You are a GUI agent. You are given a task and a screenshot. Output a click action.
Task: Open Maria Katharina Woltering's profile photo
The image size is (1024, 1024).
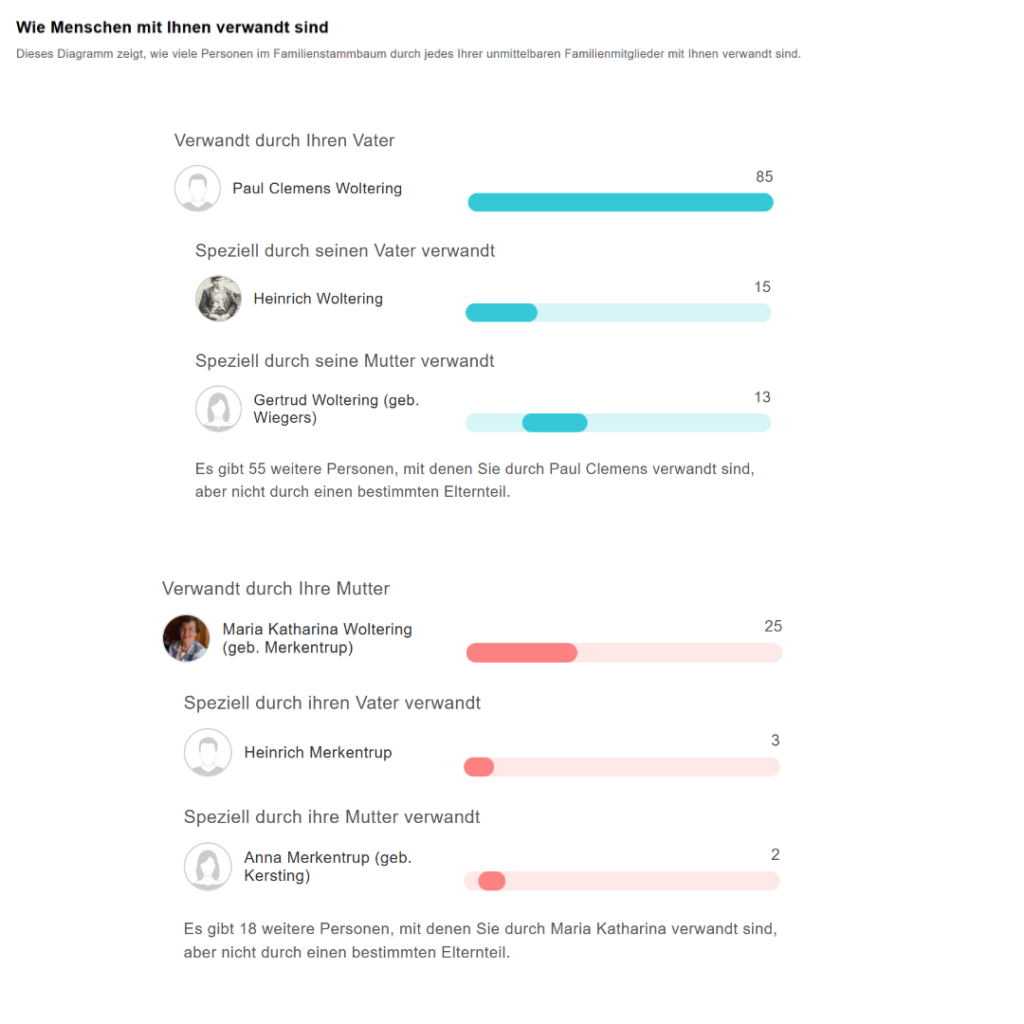point(186,638)
